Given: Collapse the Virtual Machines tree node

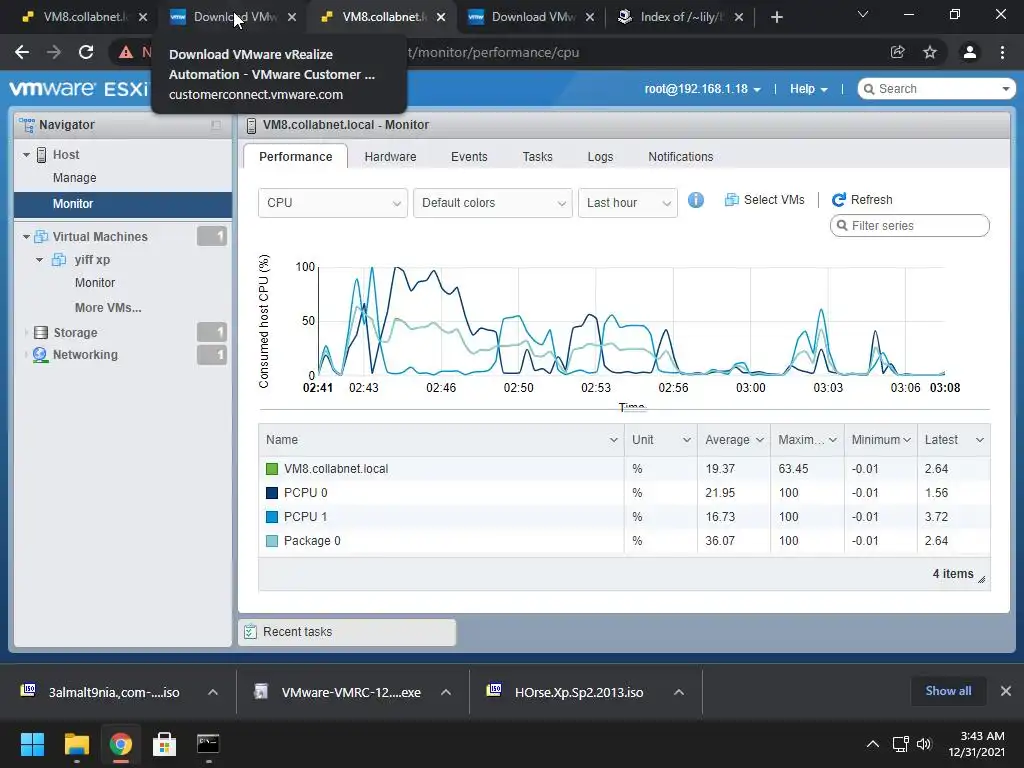Looking at the screenshot, I should [26, 237].
